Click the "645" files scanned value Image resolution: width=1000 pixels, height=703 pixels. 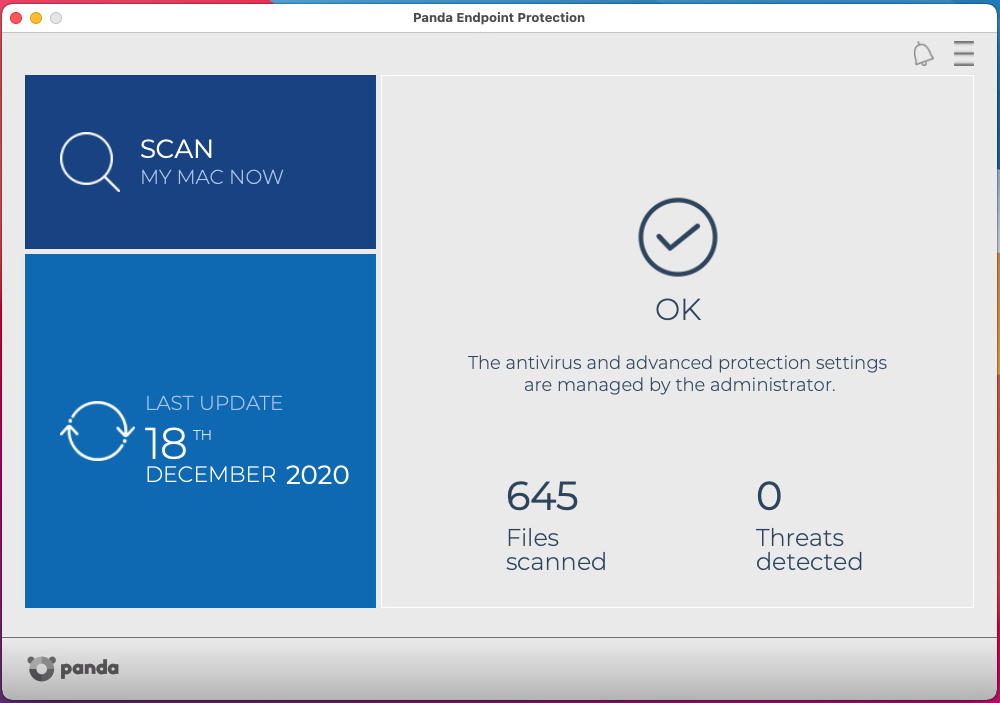542,496
